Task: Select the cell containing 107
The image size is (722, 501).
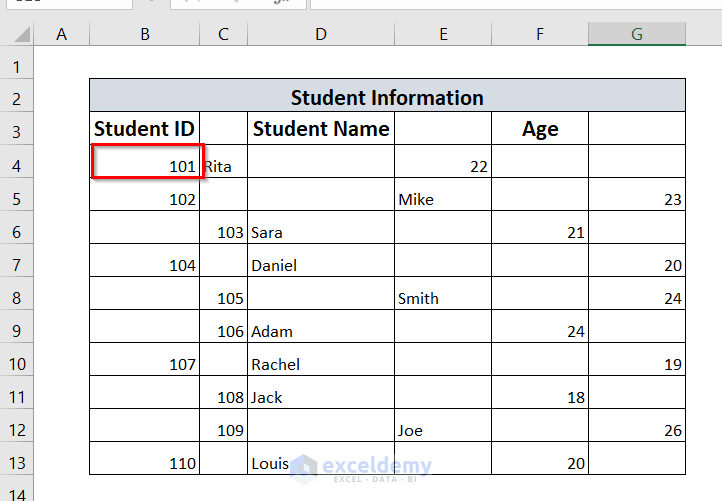Action: pos(145,360)
